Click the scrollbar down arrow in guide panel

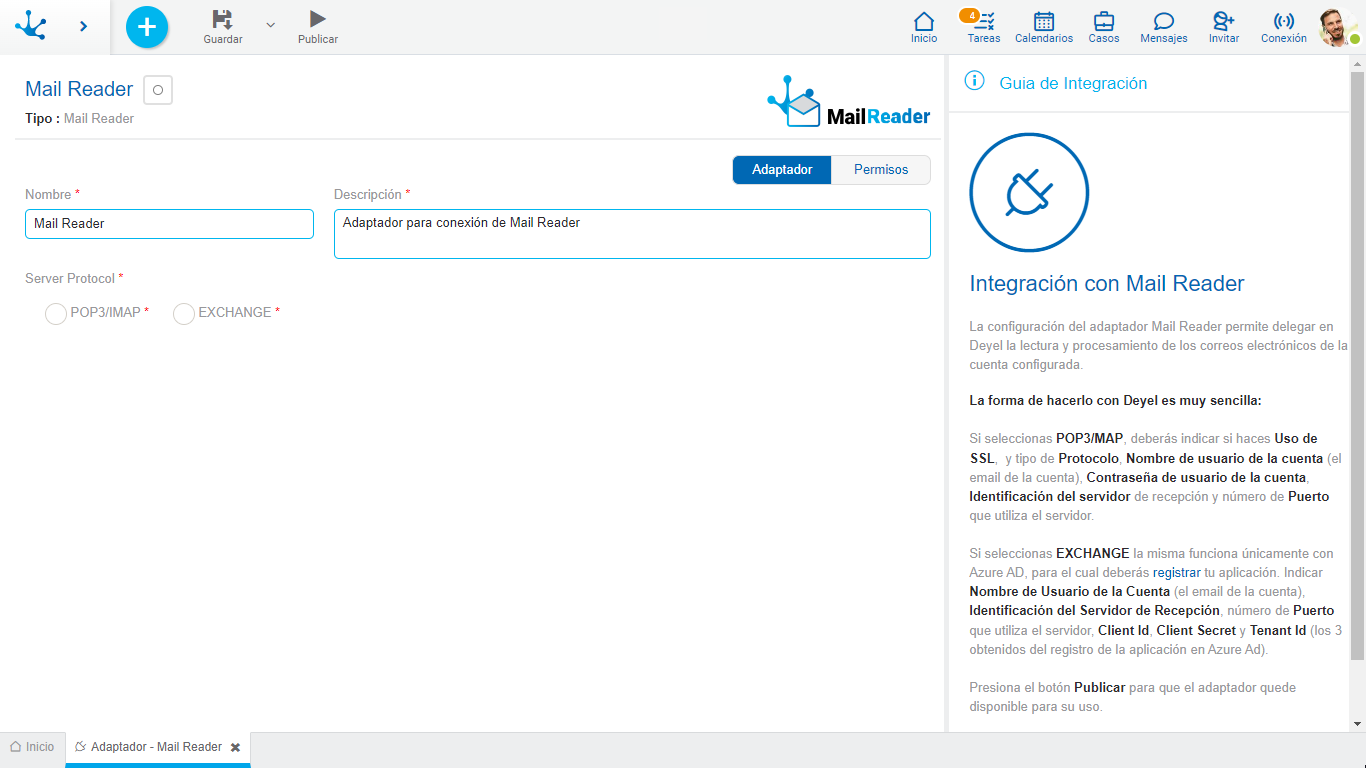tap(1357, 724)
